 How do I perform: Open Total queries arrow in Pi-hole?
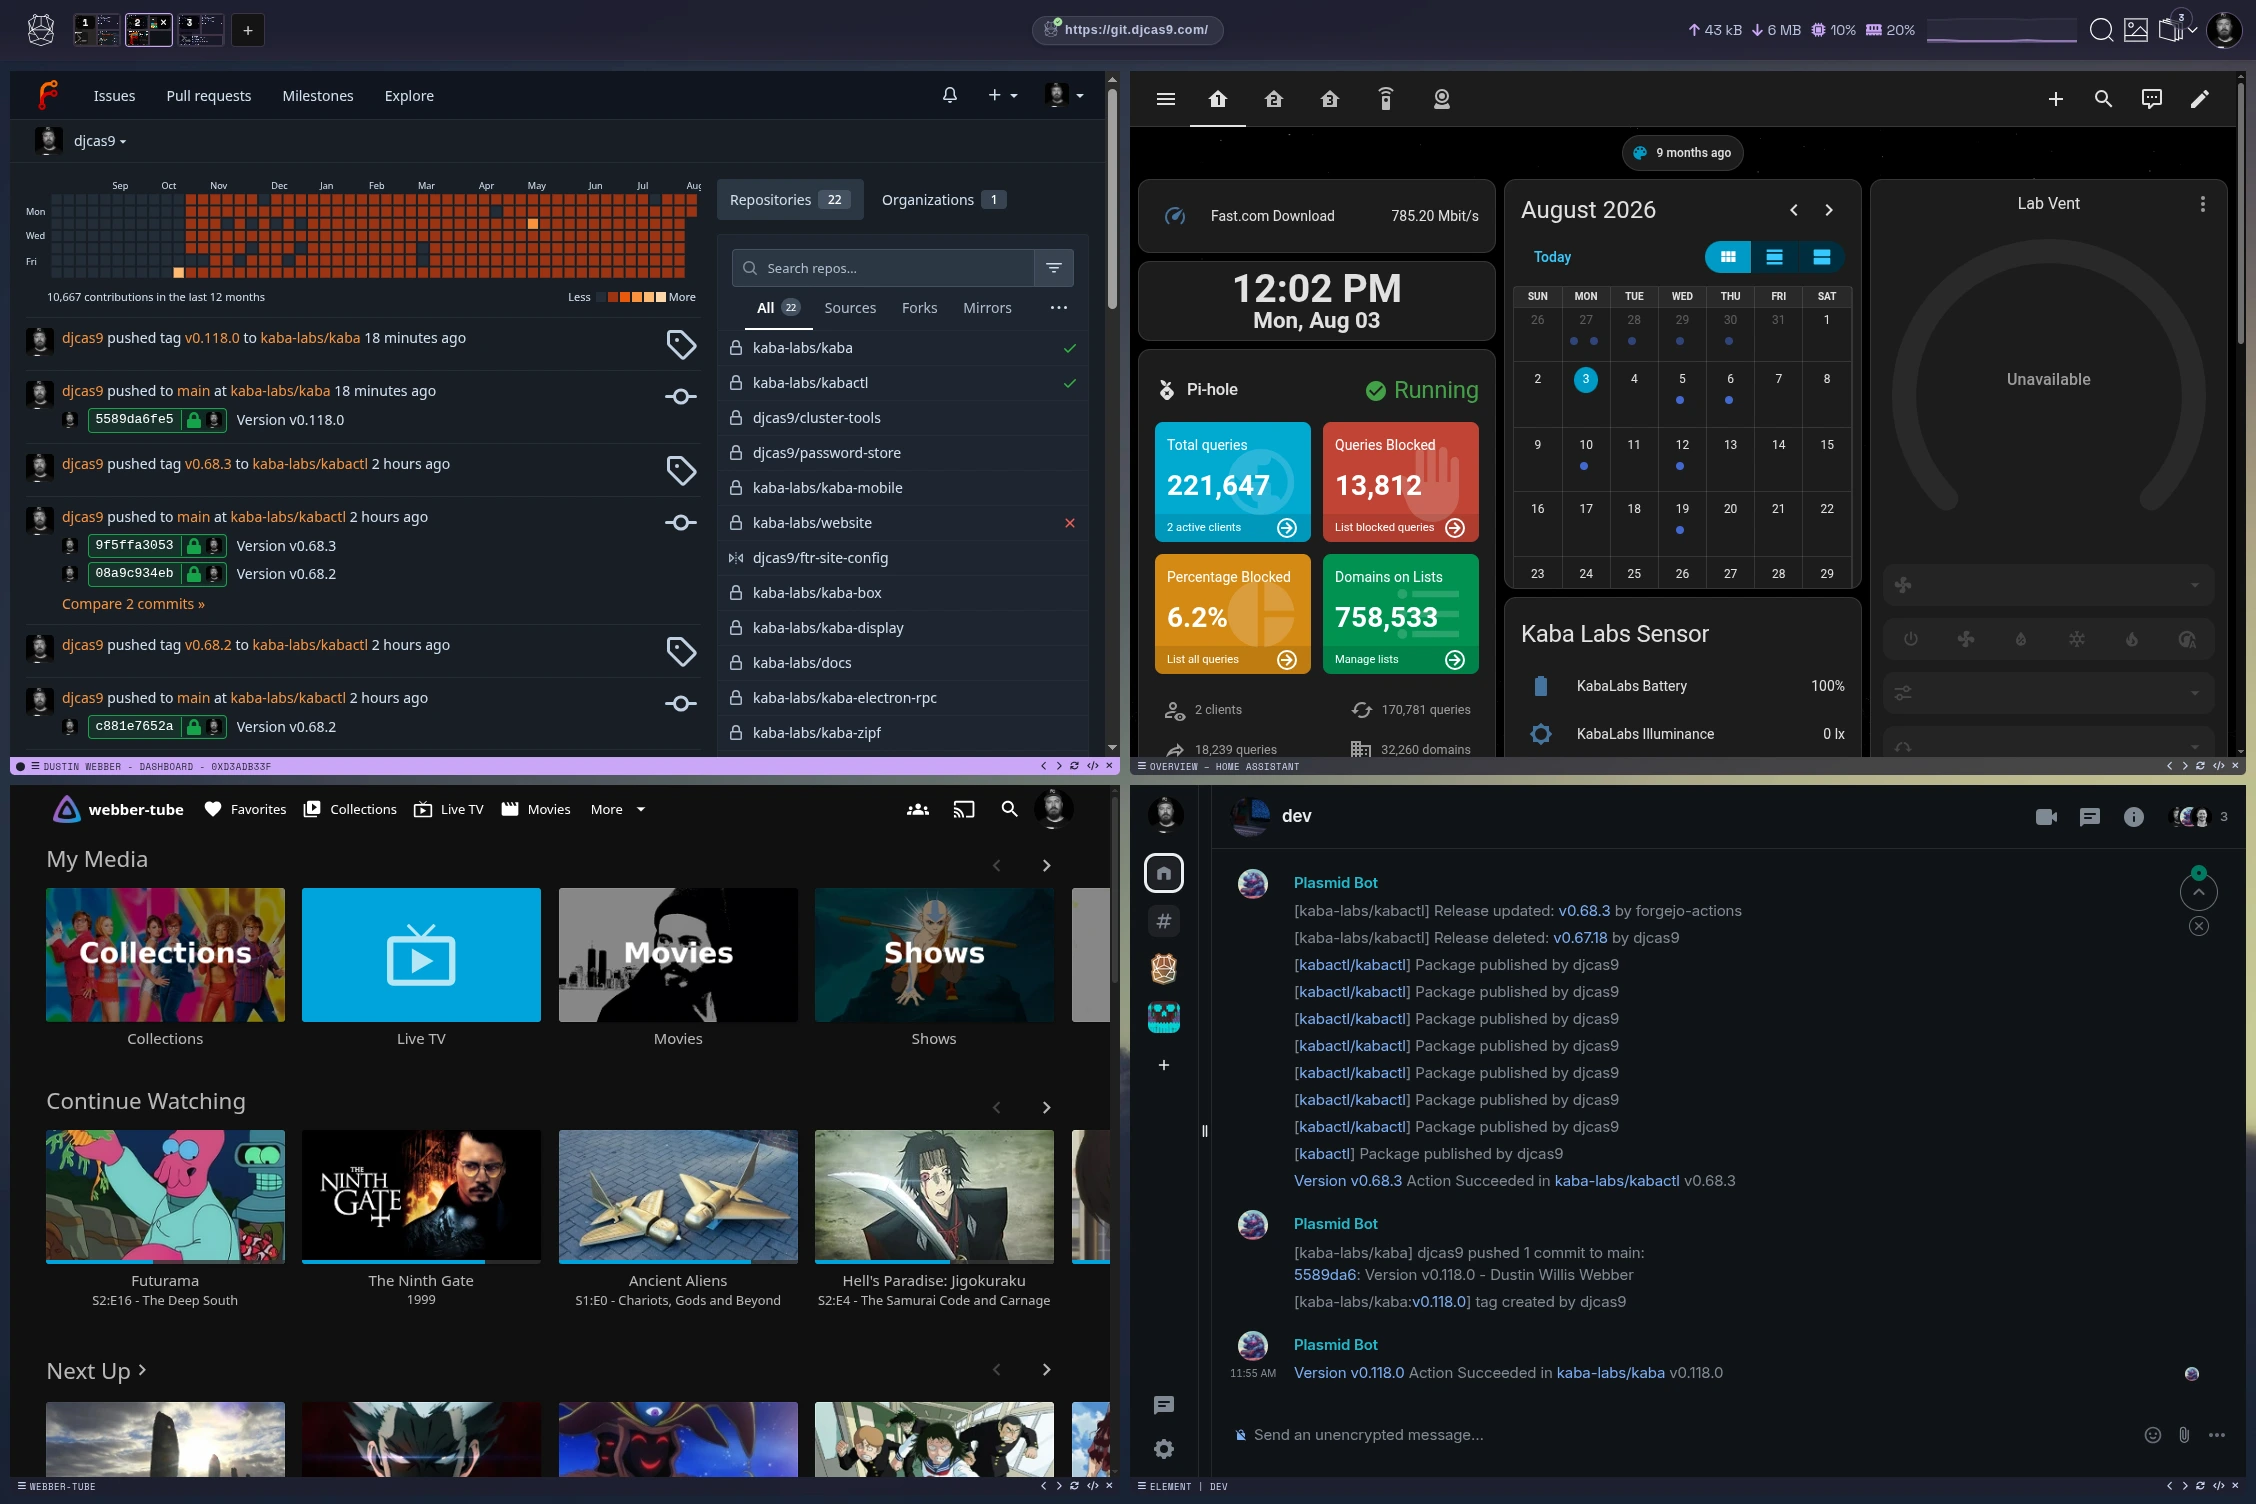coord(1287,528)
